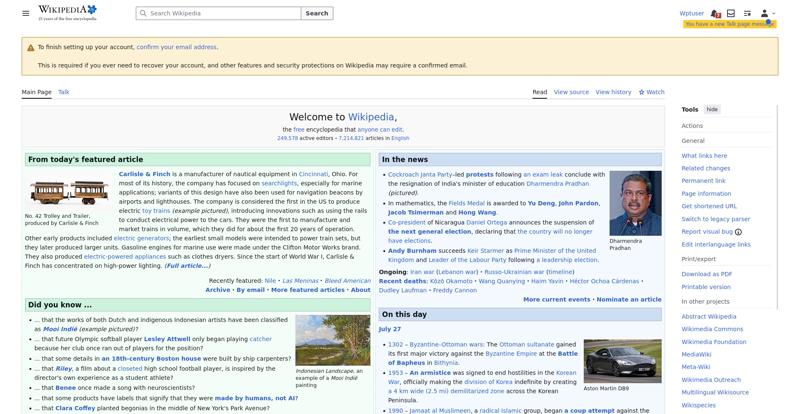The width and height of the screenshot is (800, 414).
Task: Open the View source tab
Action: tap(571, 92)
